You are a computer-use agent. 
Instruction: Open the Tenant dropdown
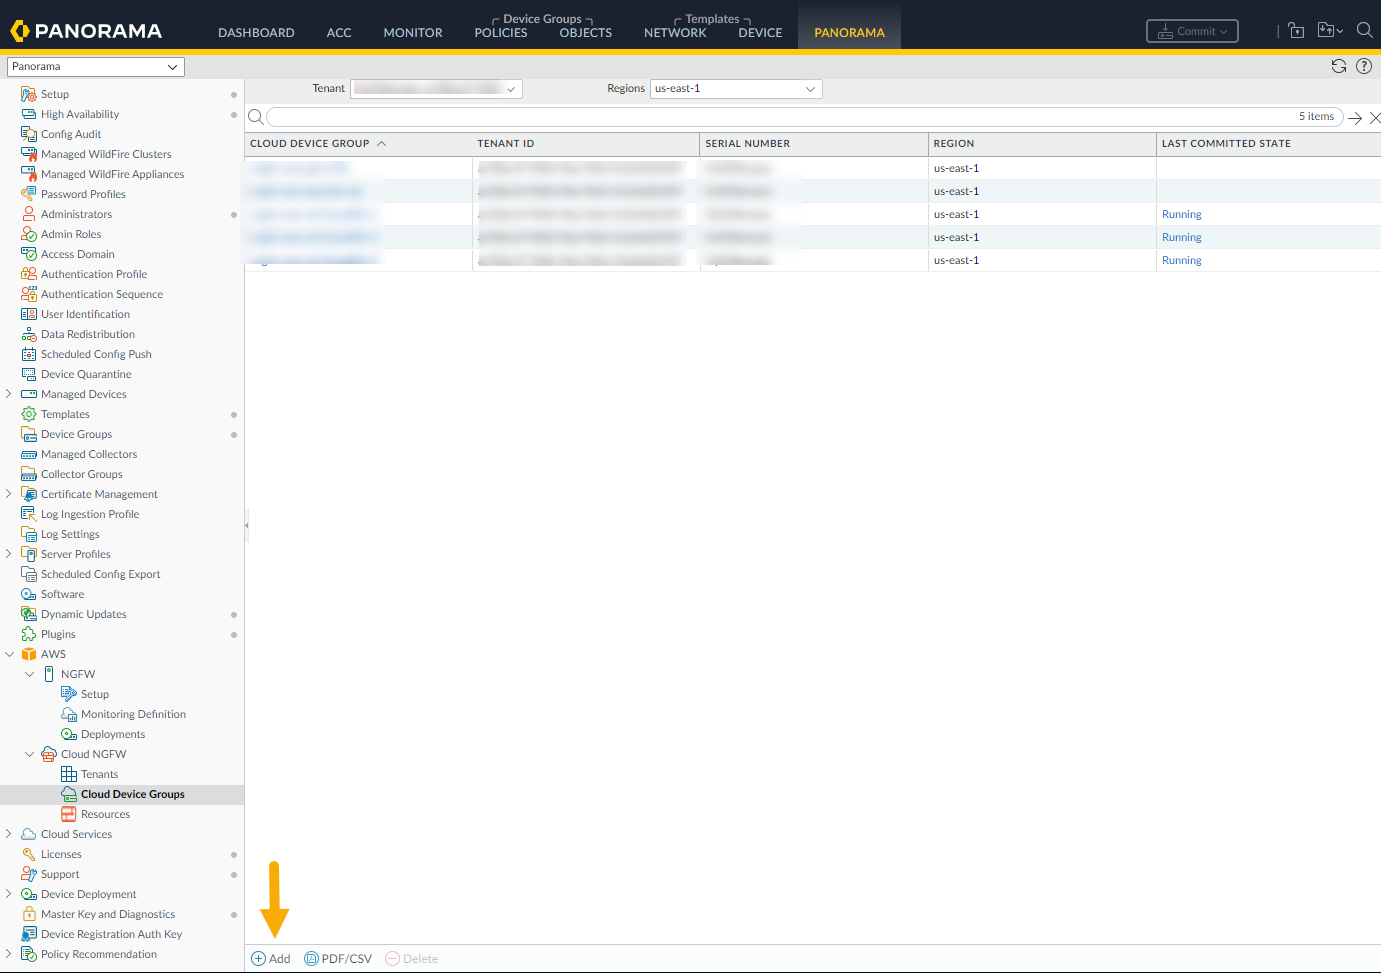tap(437, 89)
